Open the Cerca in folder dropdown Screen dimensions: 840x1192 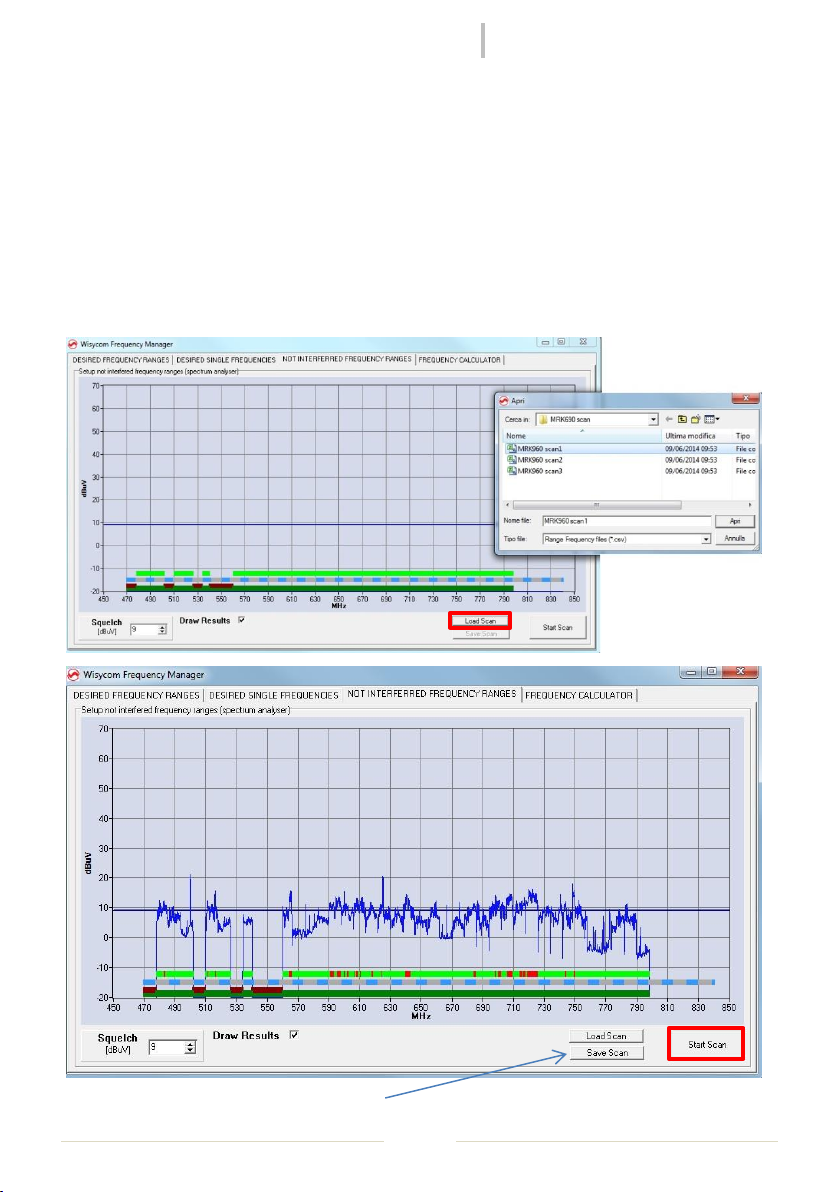(x=653, y=420)
